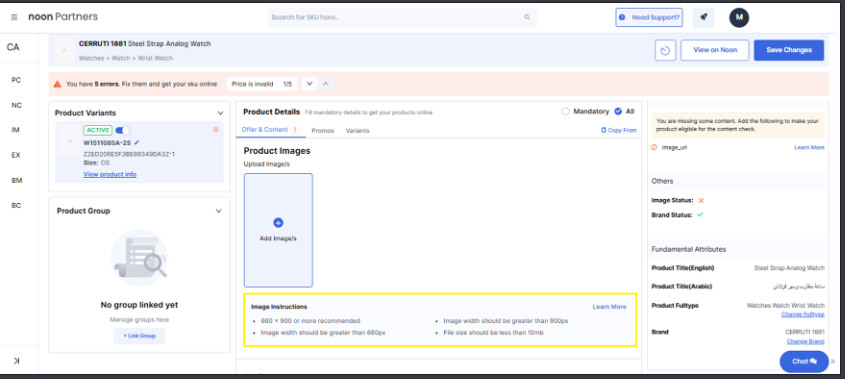Switch to the Promos tab
The width and height of the screenshot is (845, 379).
click(x=323, y=130)
